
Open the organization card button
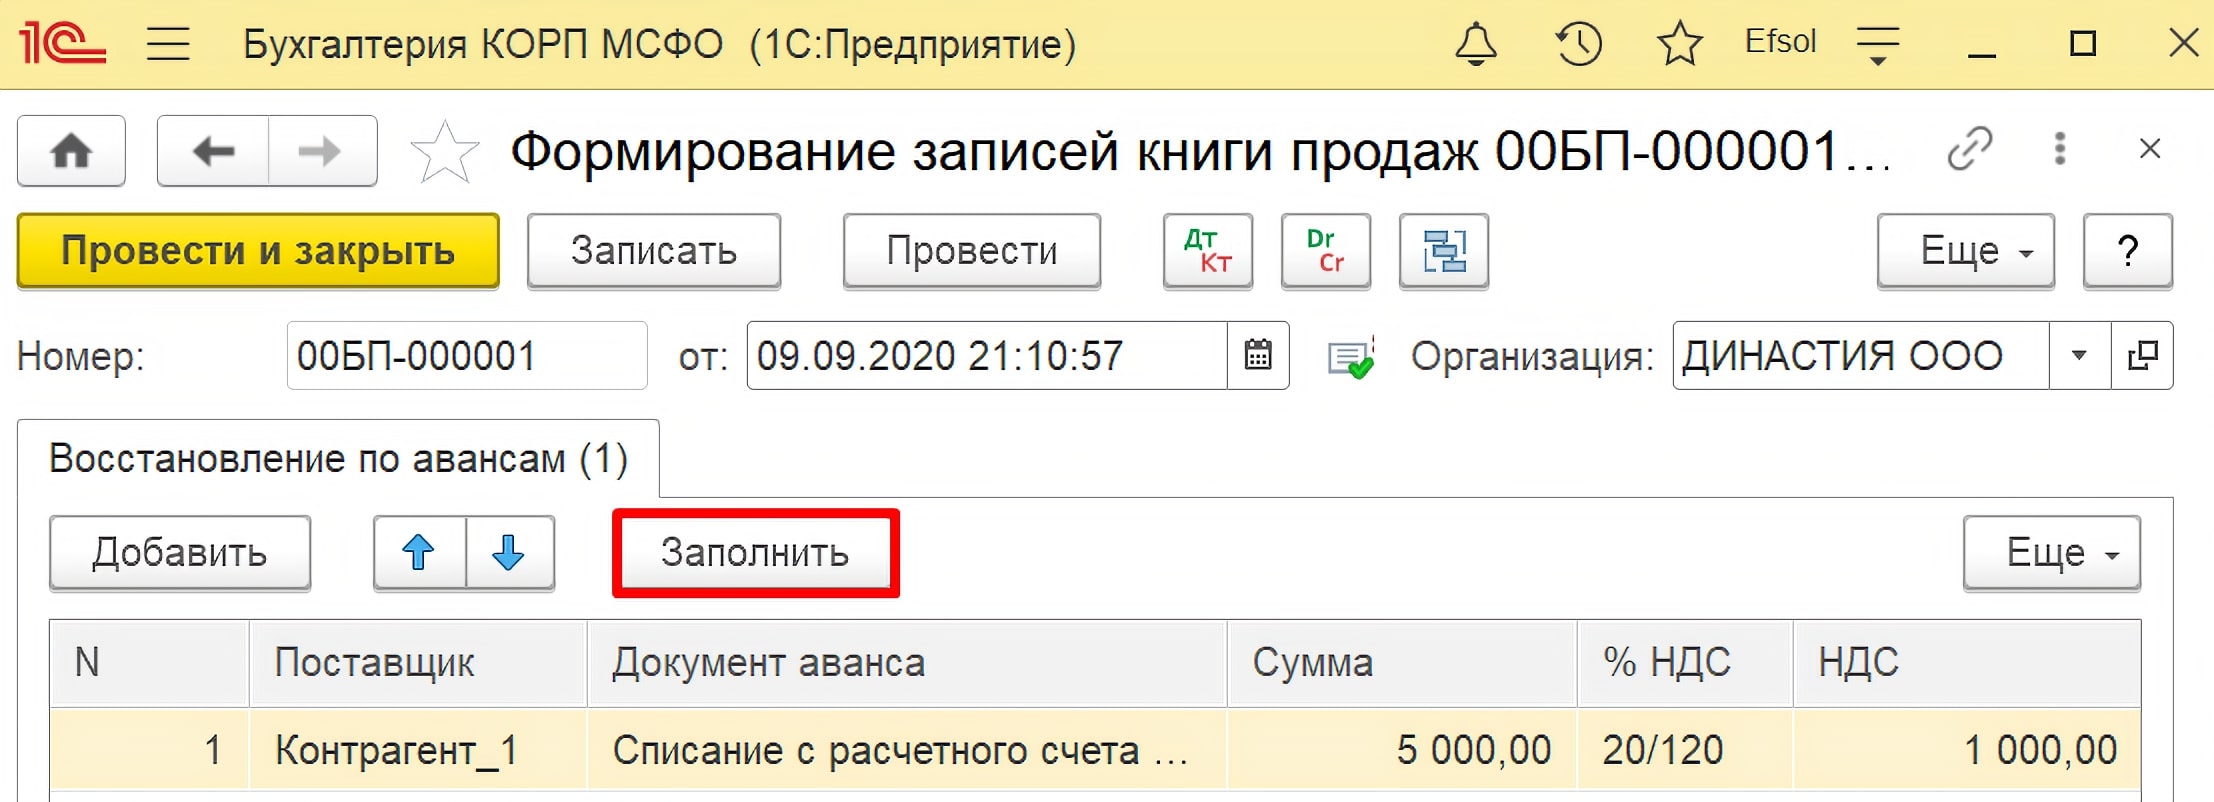2142,356
